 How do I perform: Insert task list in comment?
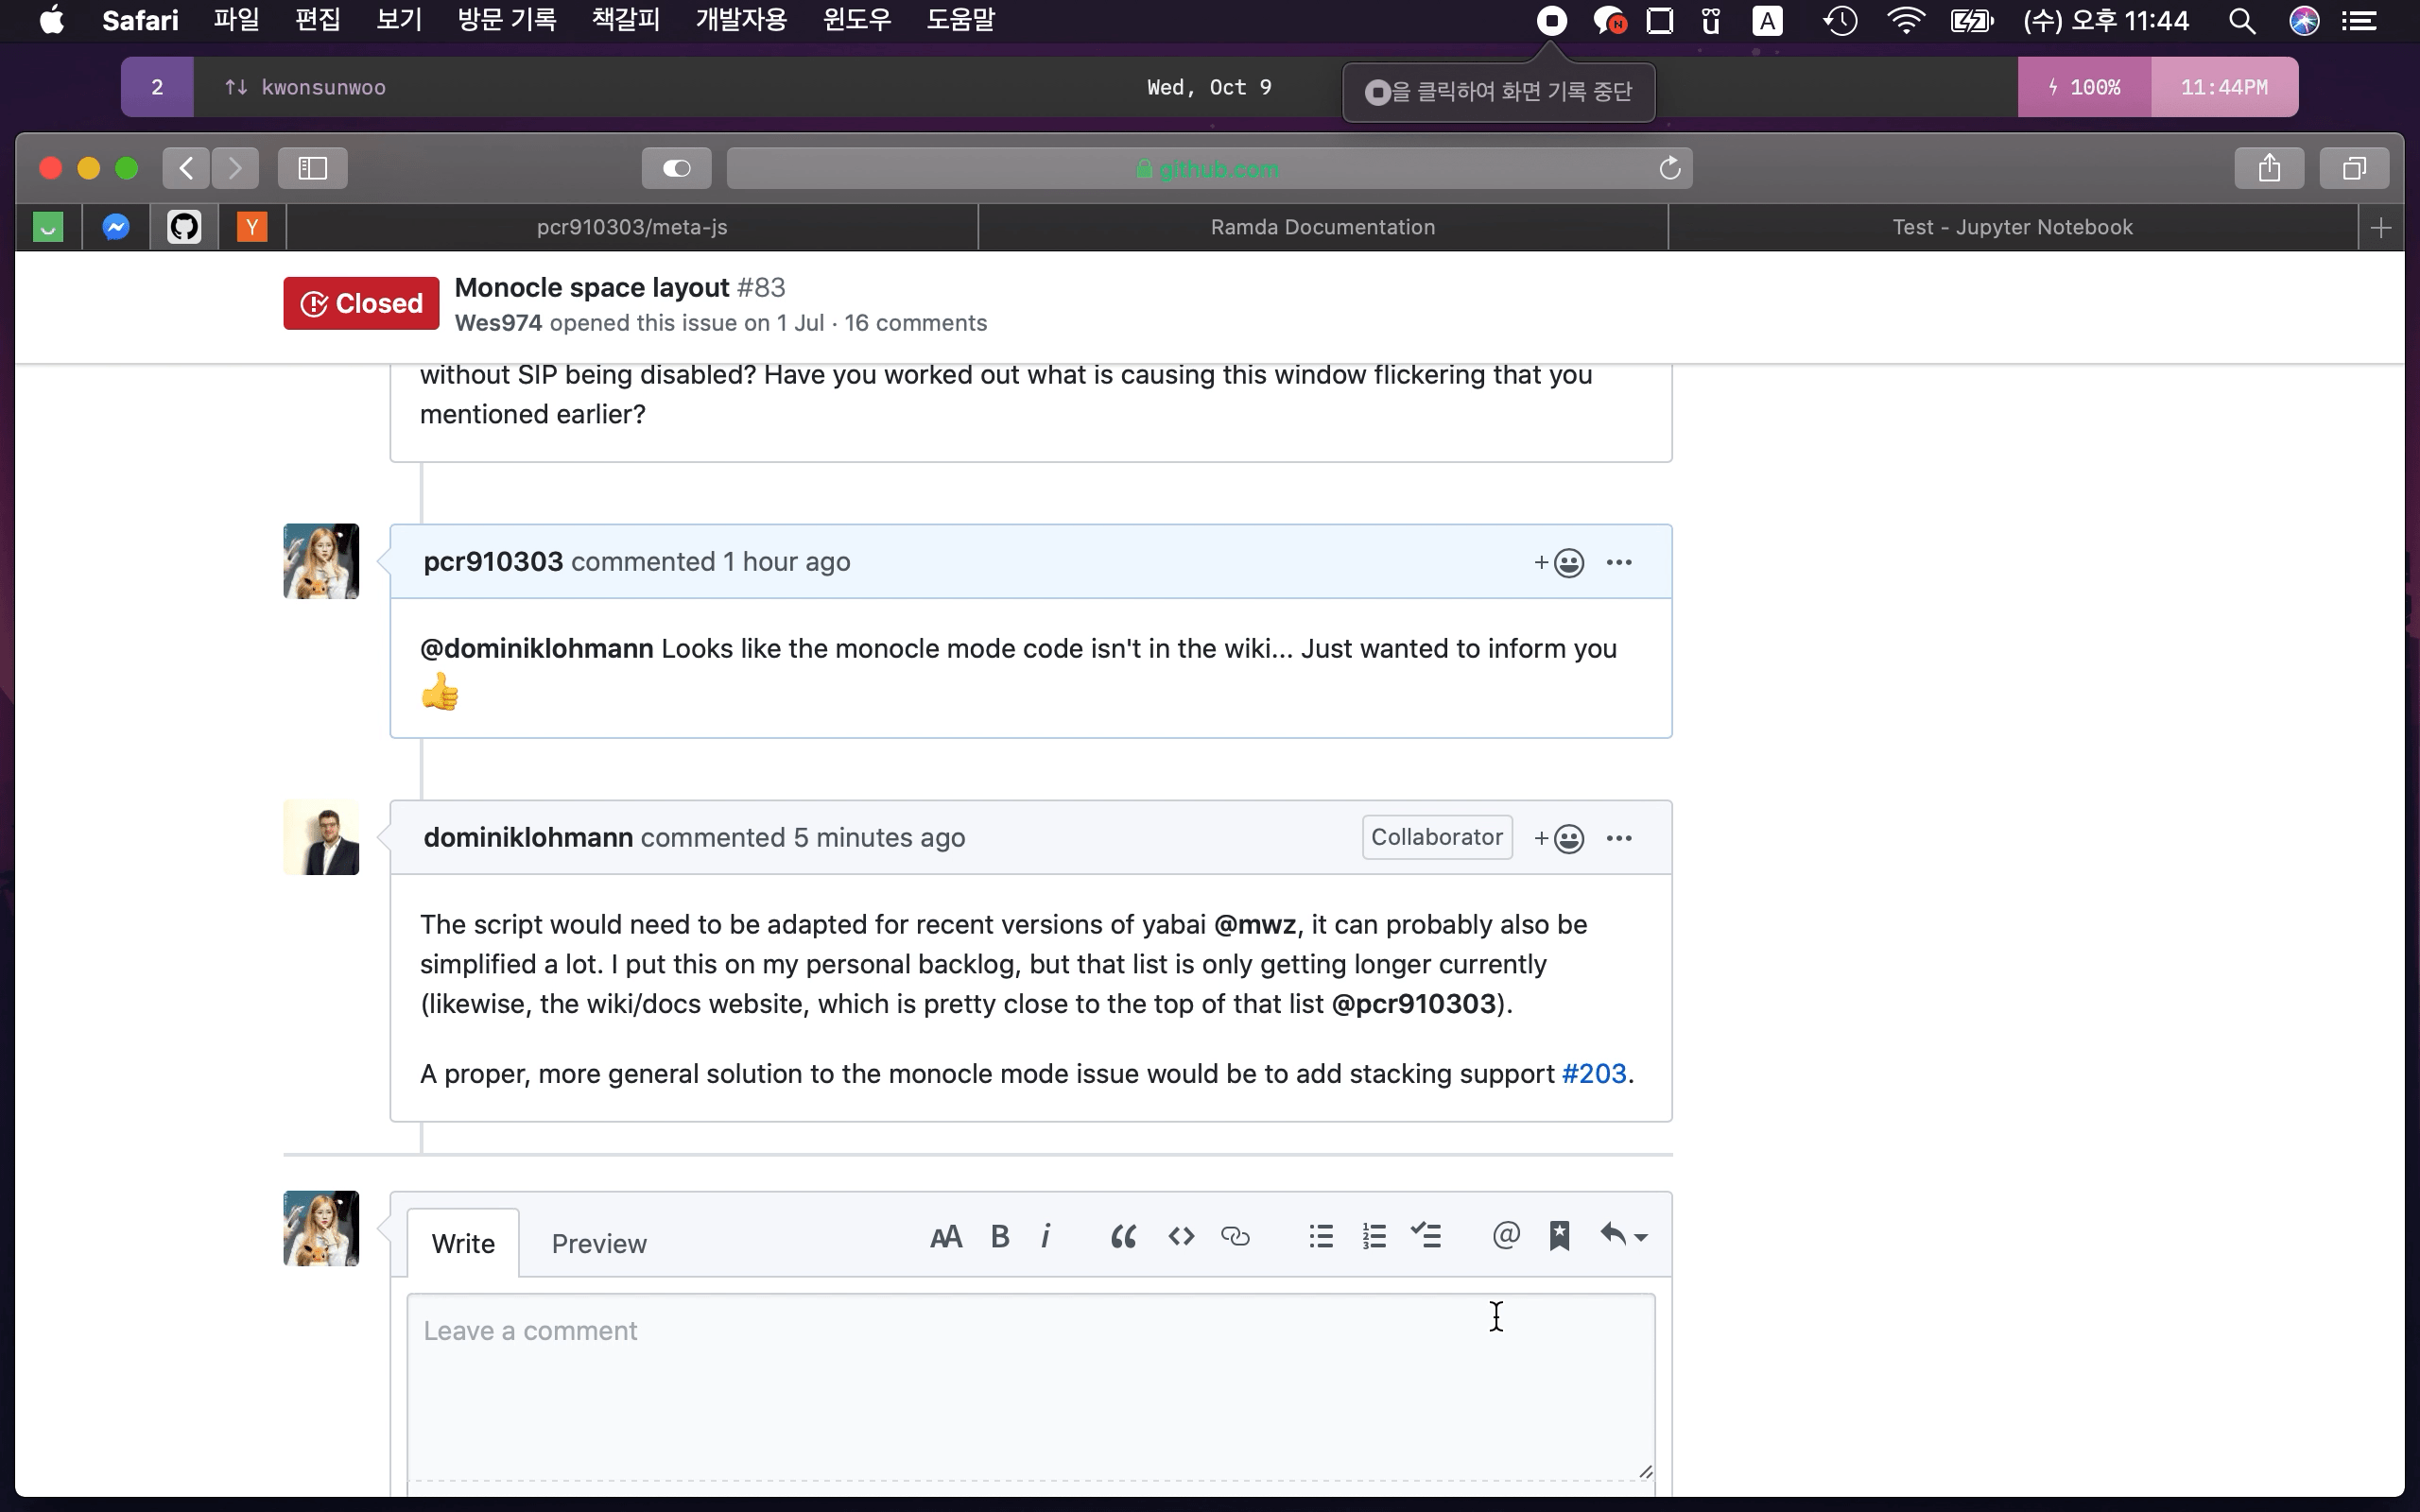[x=1426, y=1237]
